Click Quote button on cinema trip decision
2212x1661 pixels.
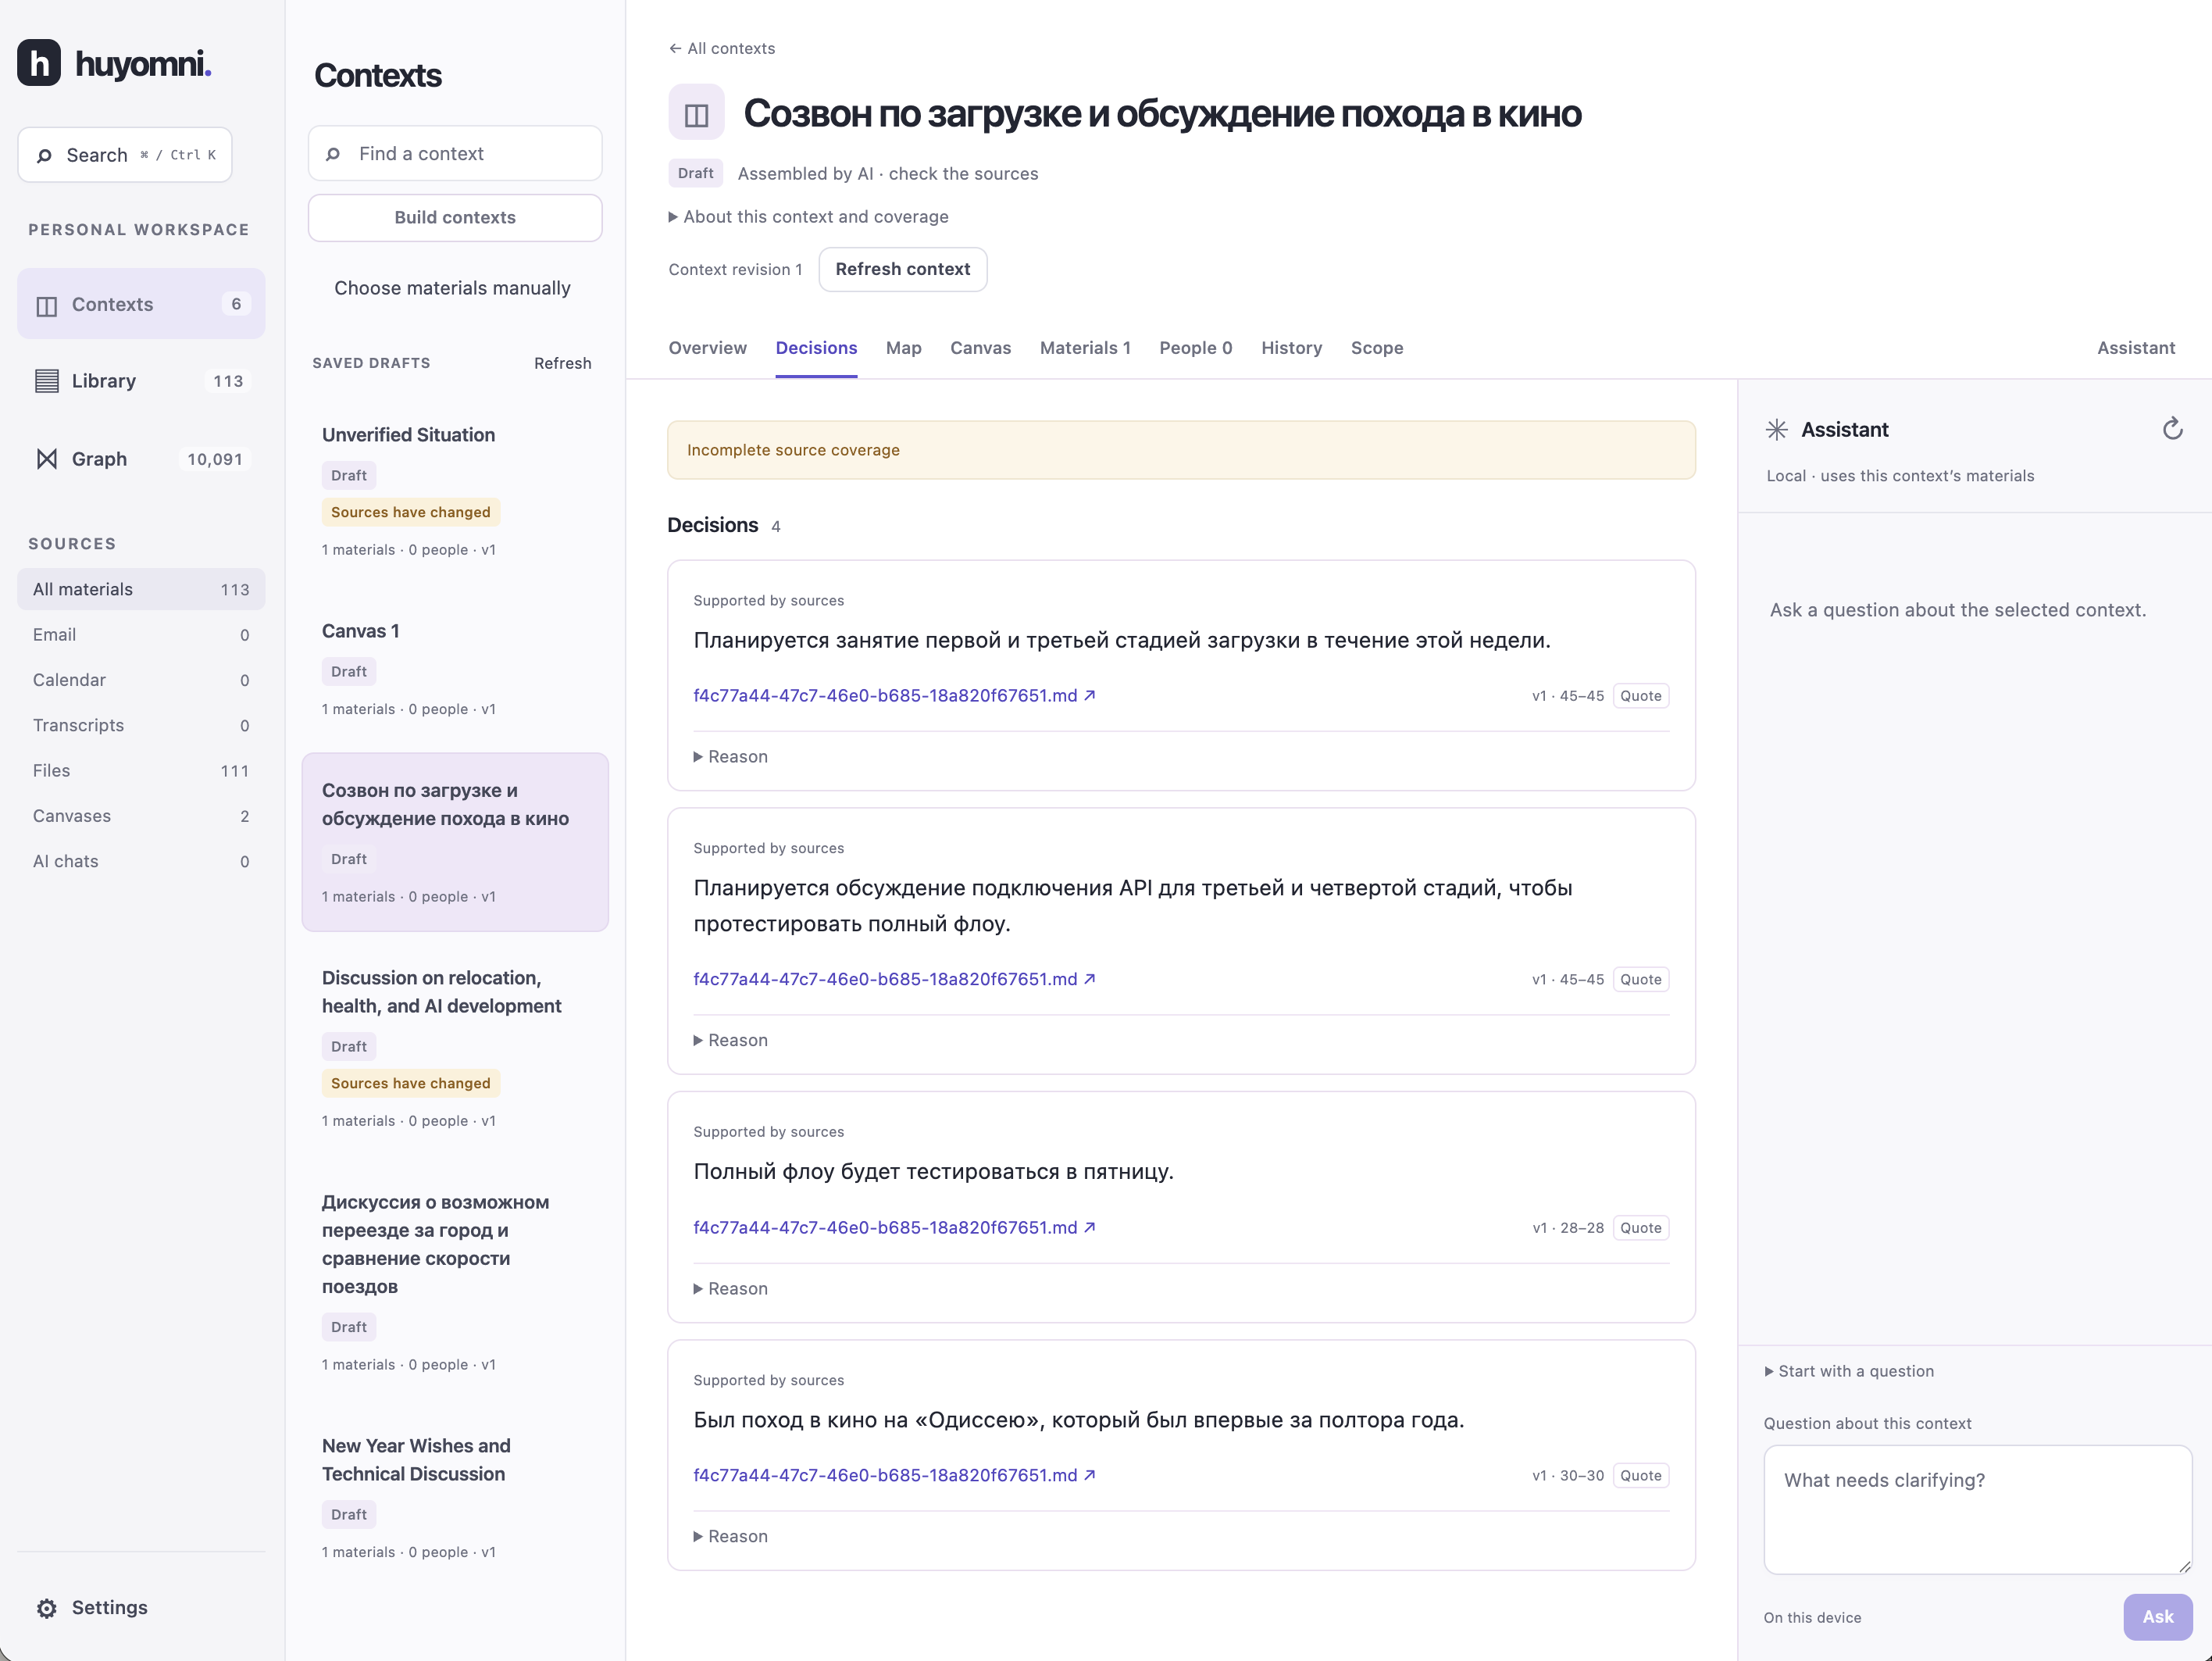[x=1640, y=1476]
